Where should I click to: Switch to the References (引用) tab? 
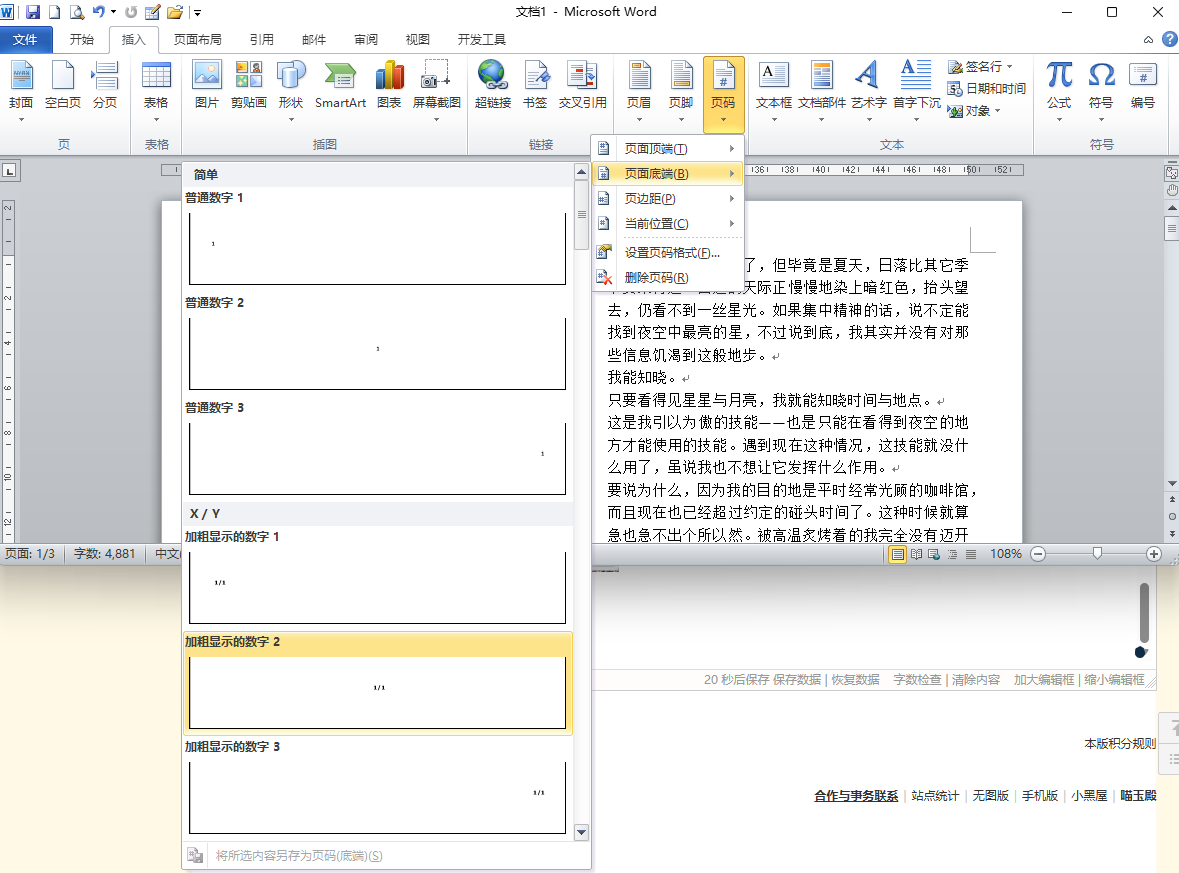pyautogui.click(x=262, y=40)
